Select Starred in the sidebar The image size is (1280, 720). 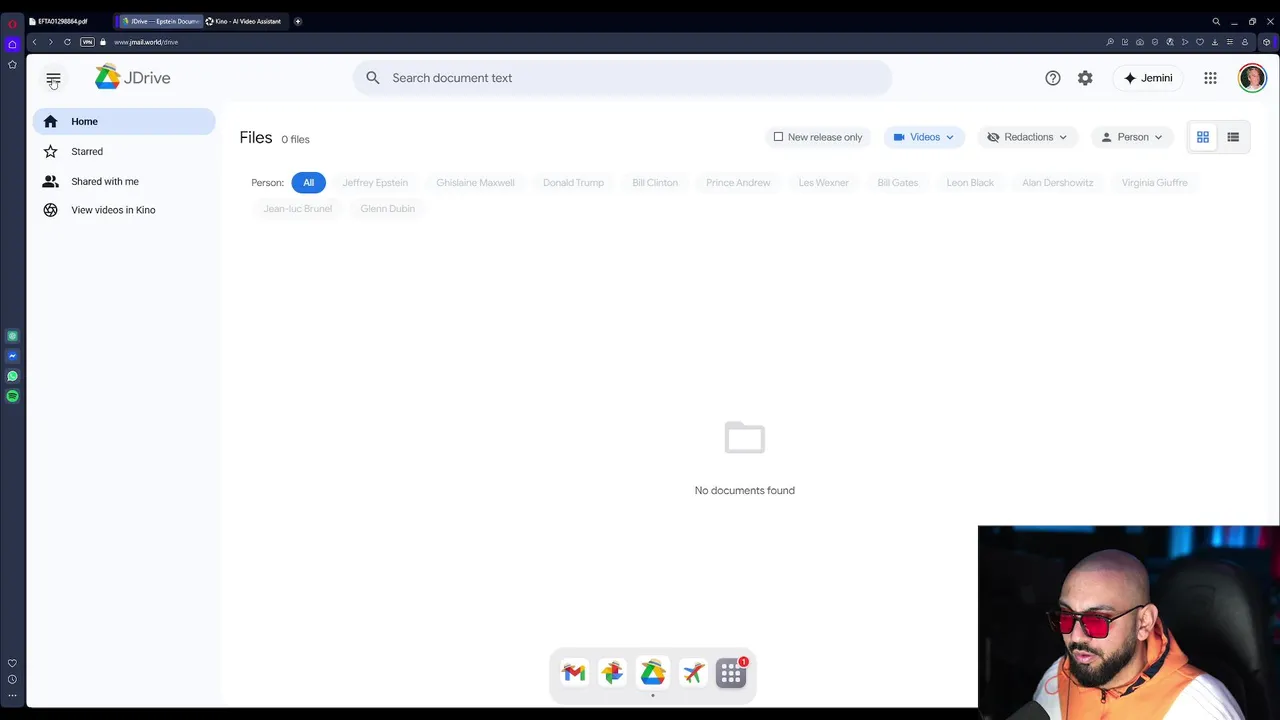coord(124,151)
